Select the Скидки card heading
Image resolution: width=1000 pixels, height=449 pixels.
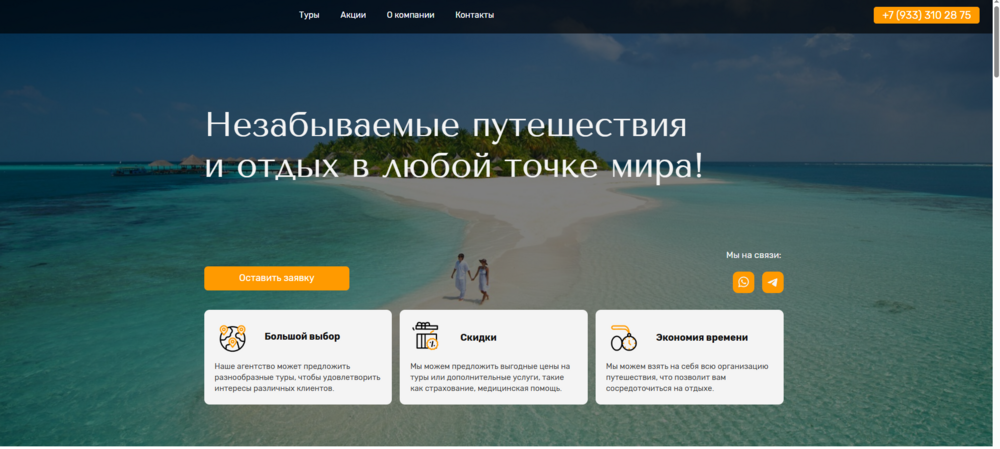pyautogui.click(x=478, y=338)
